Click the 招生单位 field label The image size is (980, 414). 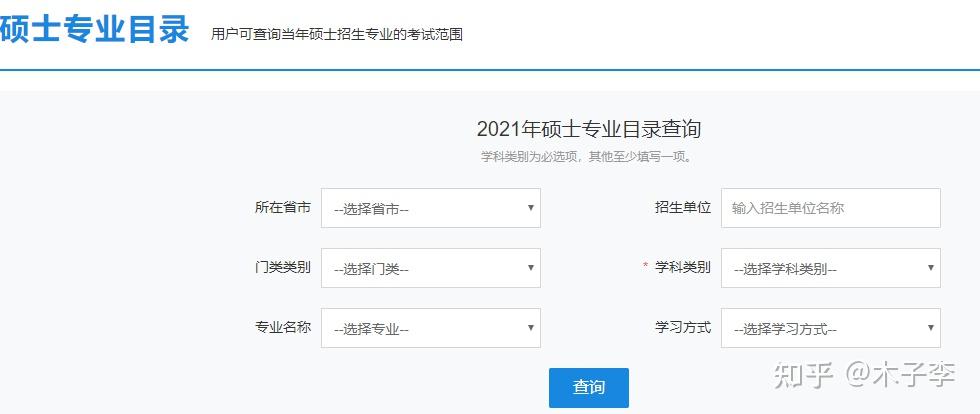click(x=682, y=208)
